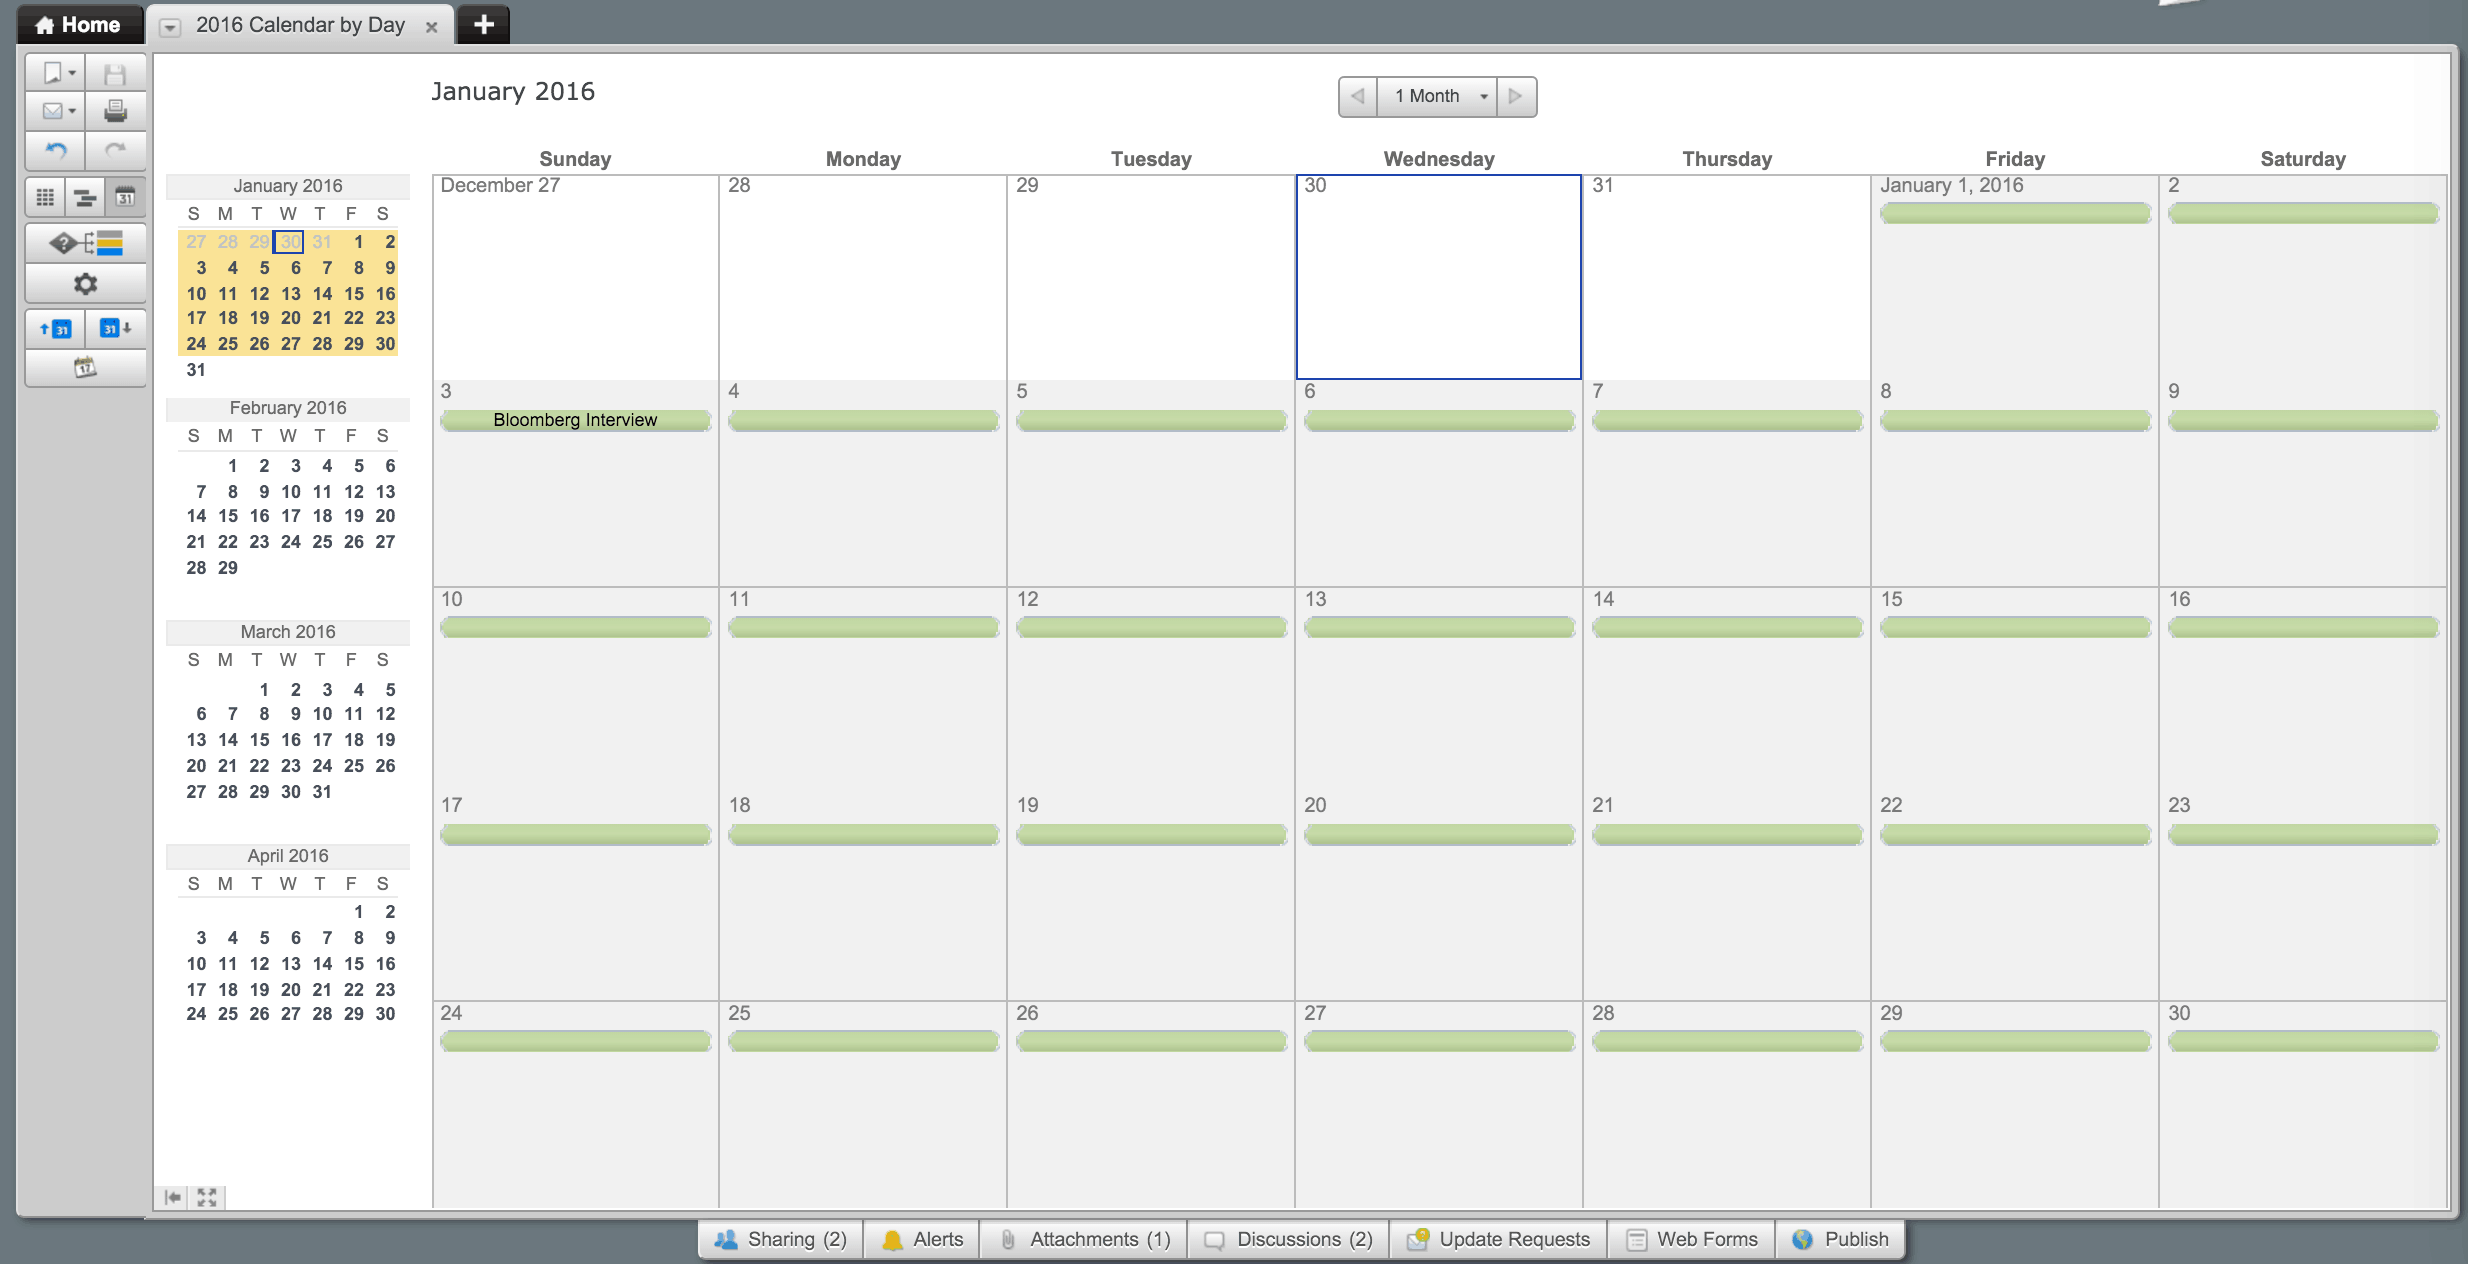This screenshot has height=1264, width=2468.
Task: Click the January 2016 title heading
Action: pyautogui.click(x=513, y=92)
